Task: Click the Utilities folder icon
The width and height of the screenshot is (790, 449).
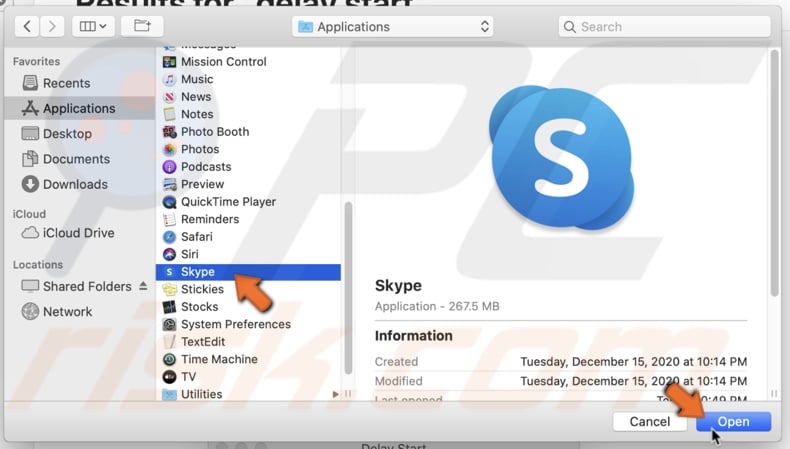Action: tap(169, 394)
